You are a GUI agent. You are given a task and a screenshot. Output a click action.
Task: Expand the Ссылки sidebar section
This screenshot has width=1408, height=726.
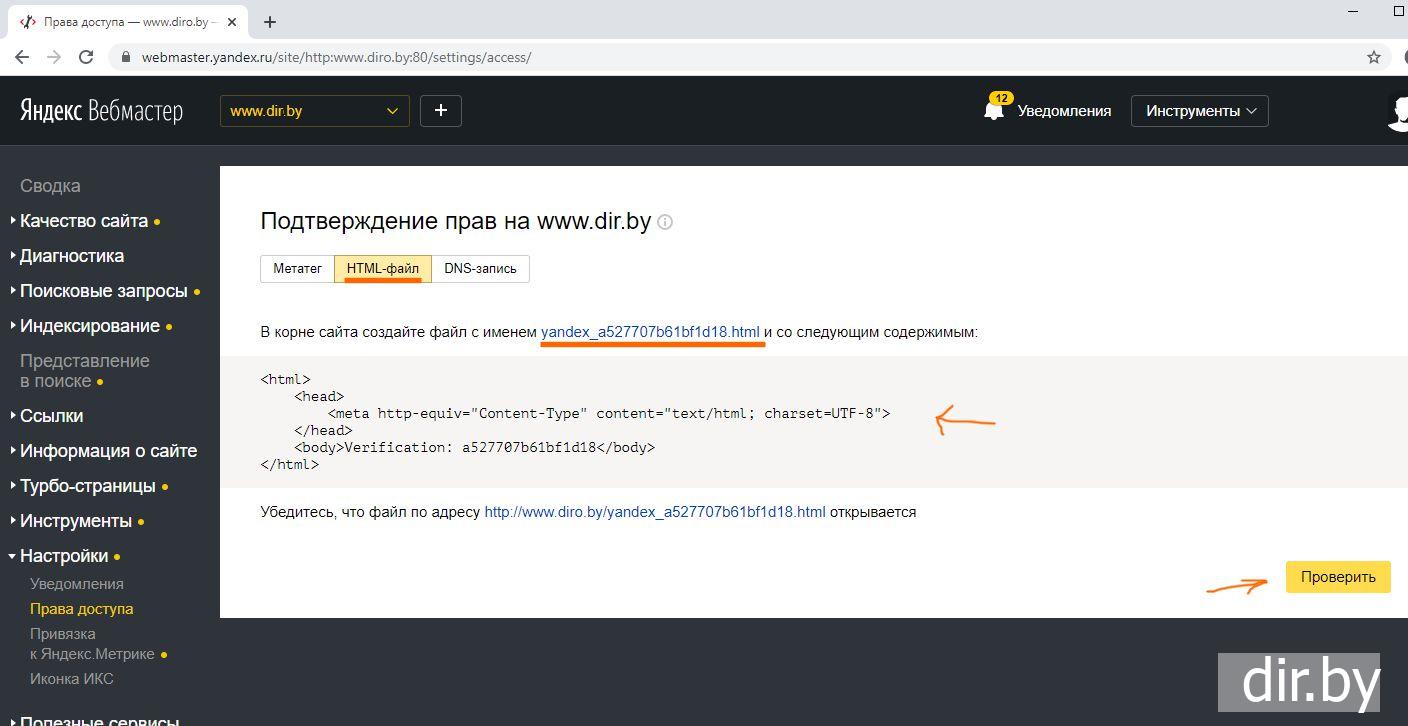[51, 416]
